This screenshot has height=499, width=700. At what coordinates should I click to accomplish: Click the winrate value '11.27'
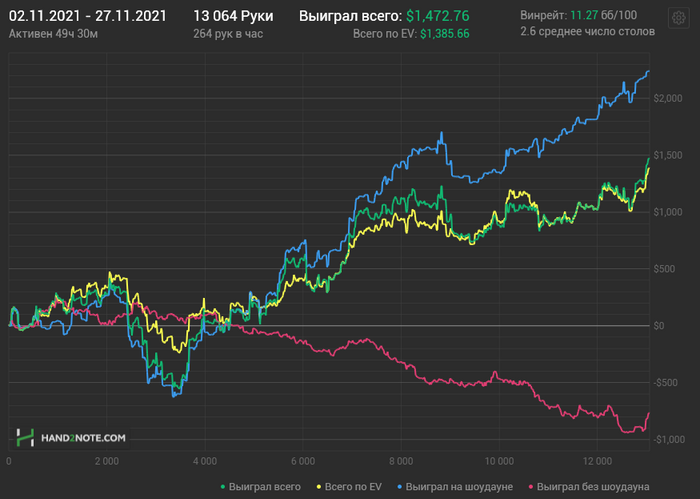pyautogui.click(x=584, y=15)
